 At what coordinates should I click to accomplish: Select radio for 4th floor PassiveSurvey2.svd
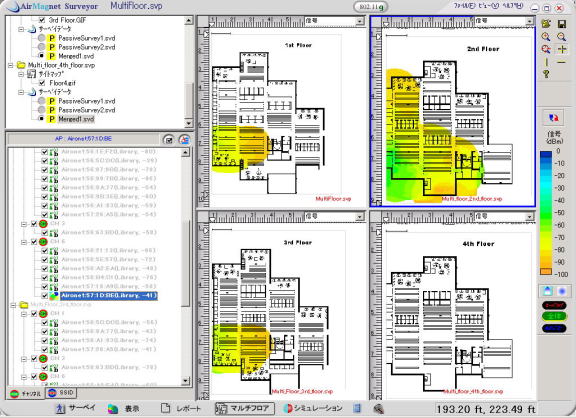coord(42,110)
